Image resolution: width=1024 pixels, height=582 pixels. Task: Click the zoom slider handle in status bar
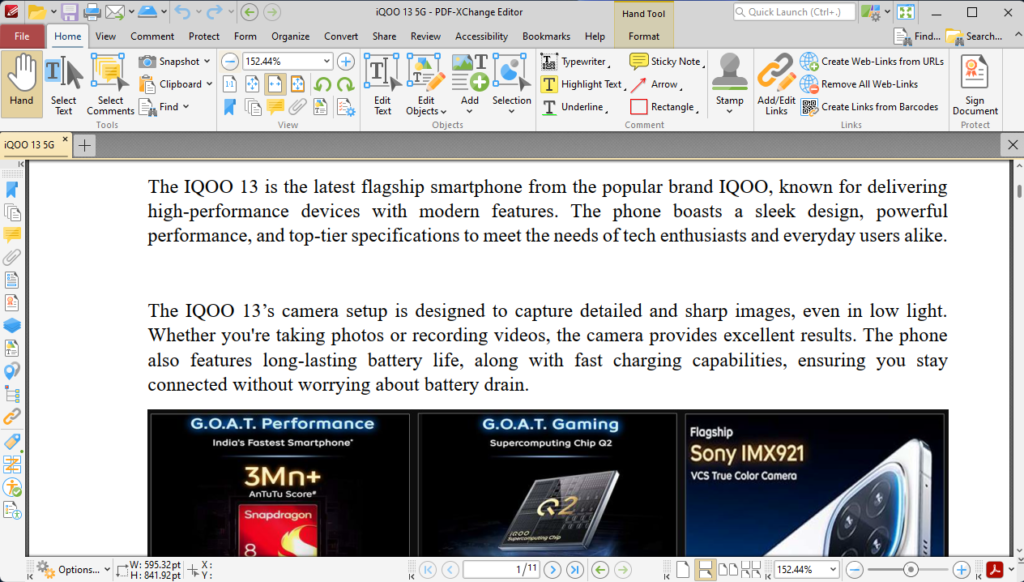pos(910,570)
